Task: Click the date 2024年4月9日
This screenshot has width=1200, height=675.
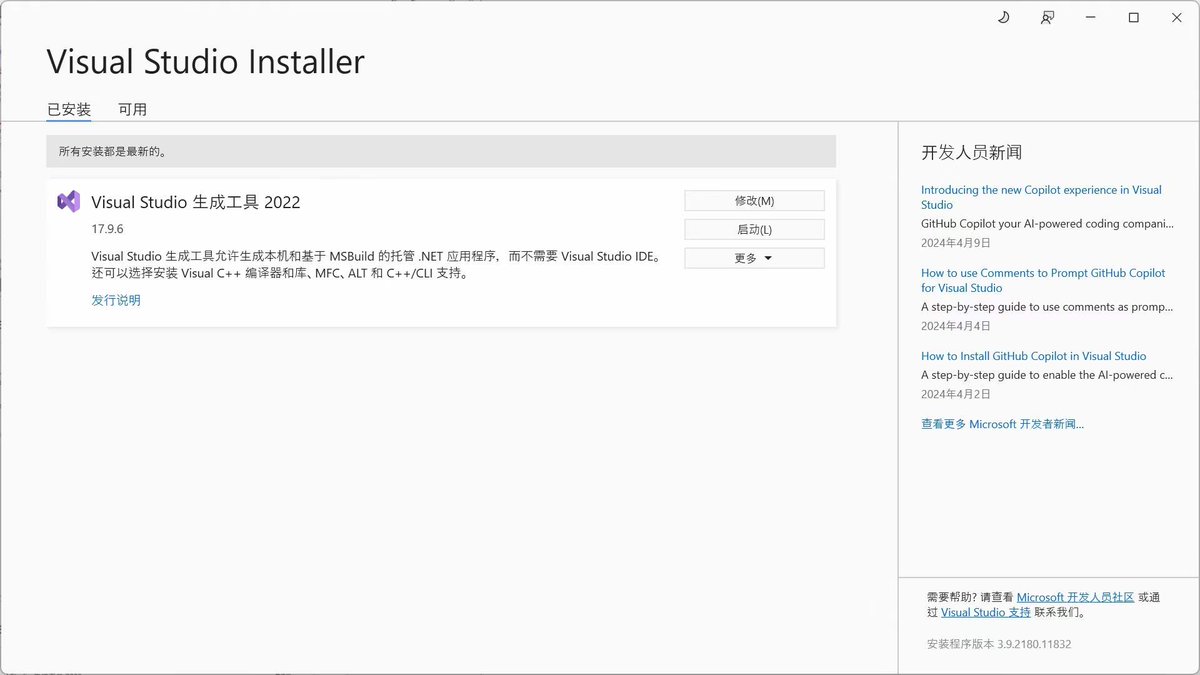Action: [x=956, y=243]
